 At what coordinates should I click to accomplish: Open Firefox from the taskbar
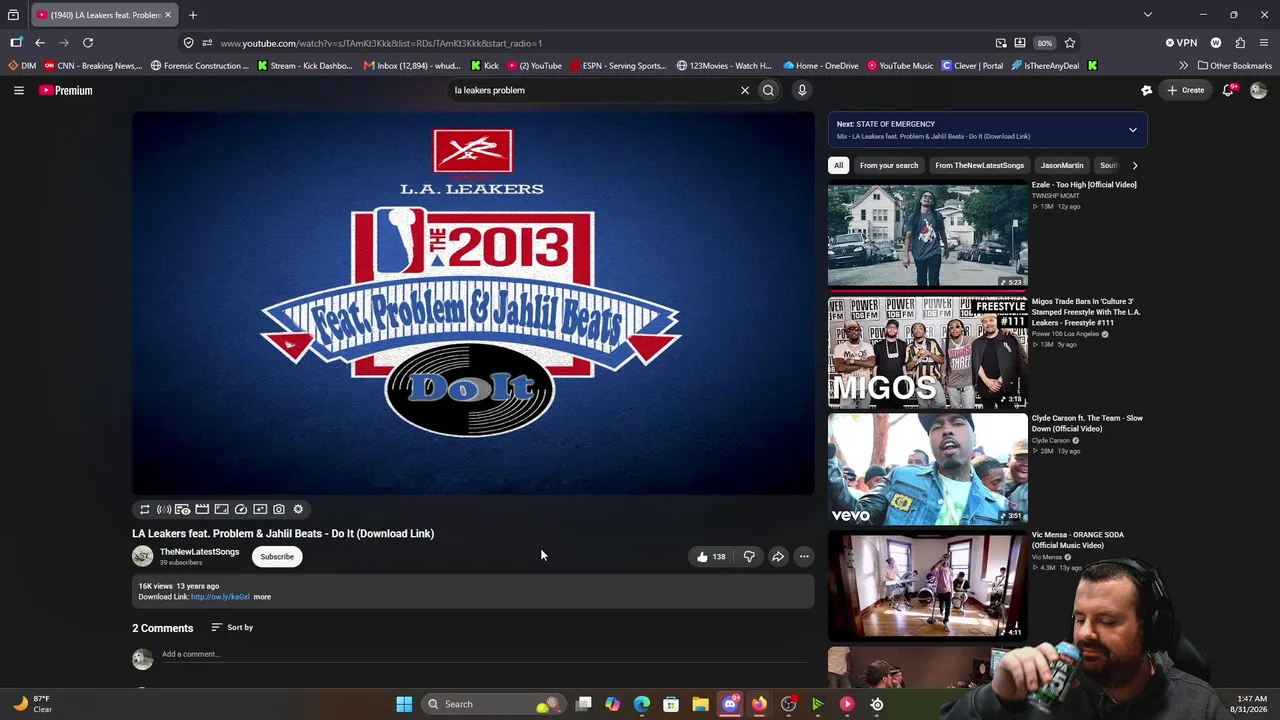point(759,704)
